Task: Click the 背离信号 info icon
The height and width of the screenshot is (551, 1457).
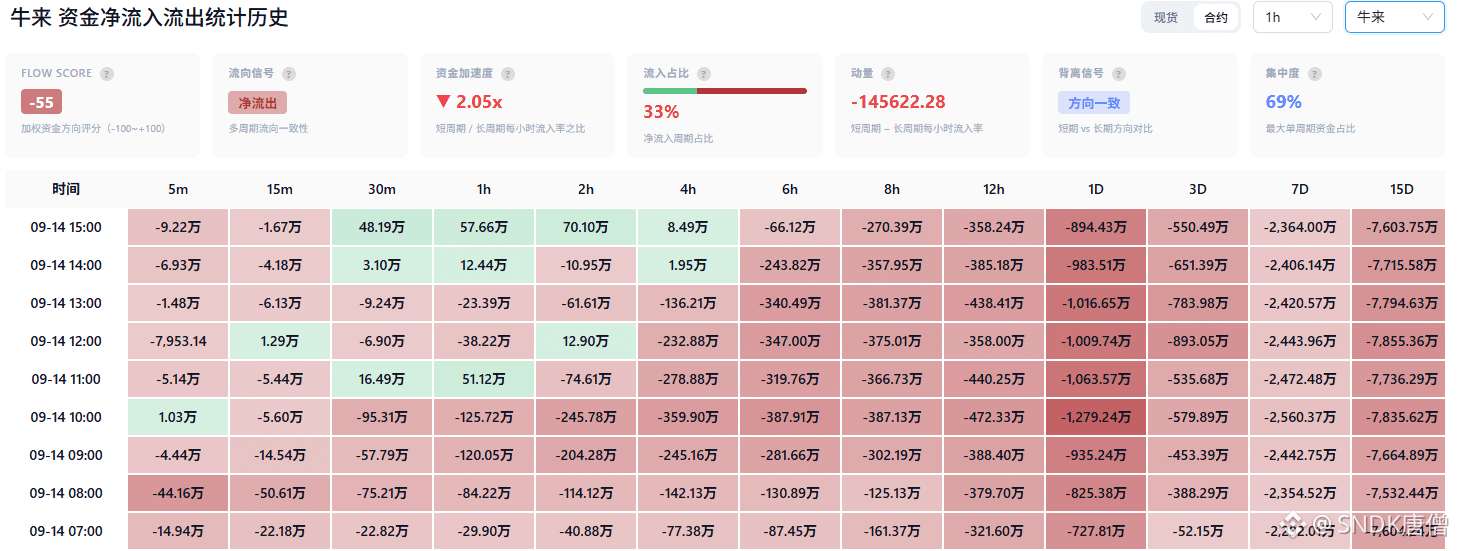Action: pyautogui.click(x=1119, y=74)
